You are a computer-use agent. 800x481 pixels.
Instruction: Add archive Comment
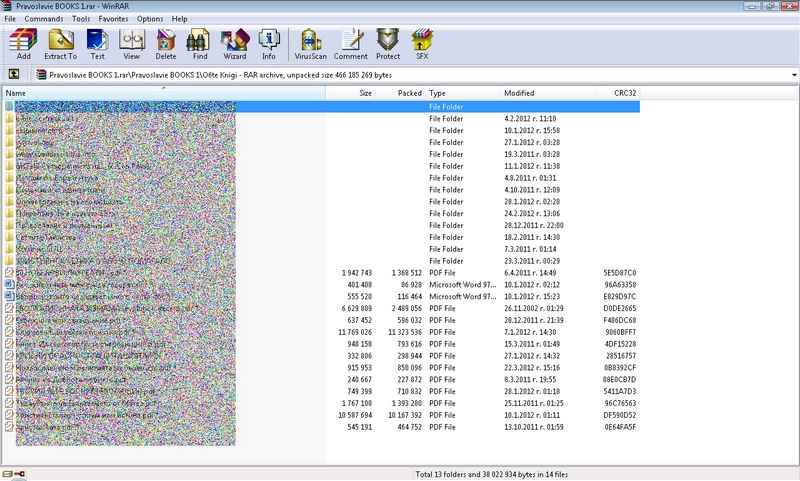pyautogui.click(x=351, y=44)
